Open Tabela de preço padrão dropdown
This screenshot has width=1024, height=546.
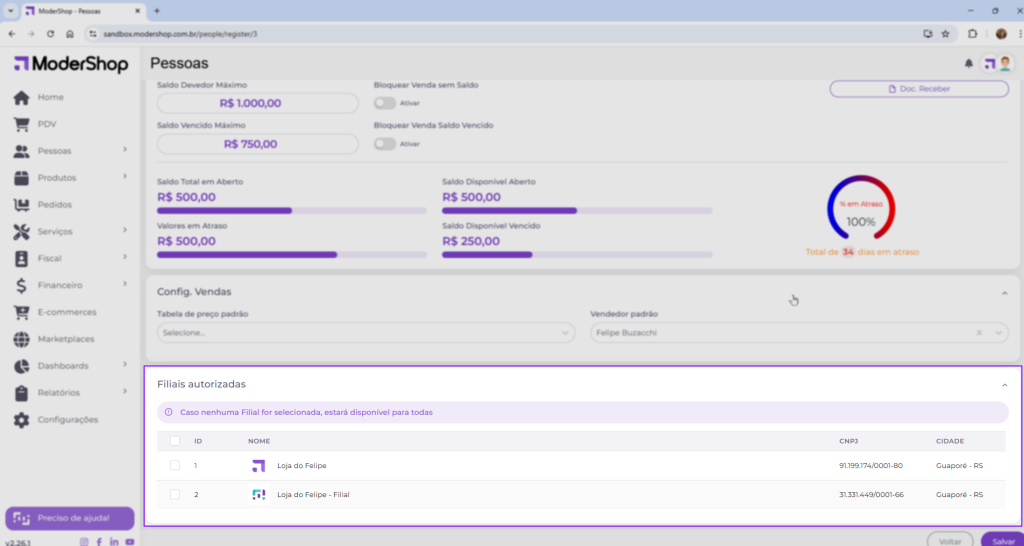(366, 332)
